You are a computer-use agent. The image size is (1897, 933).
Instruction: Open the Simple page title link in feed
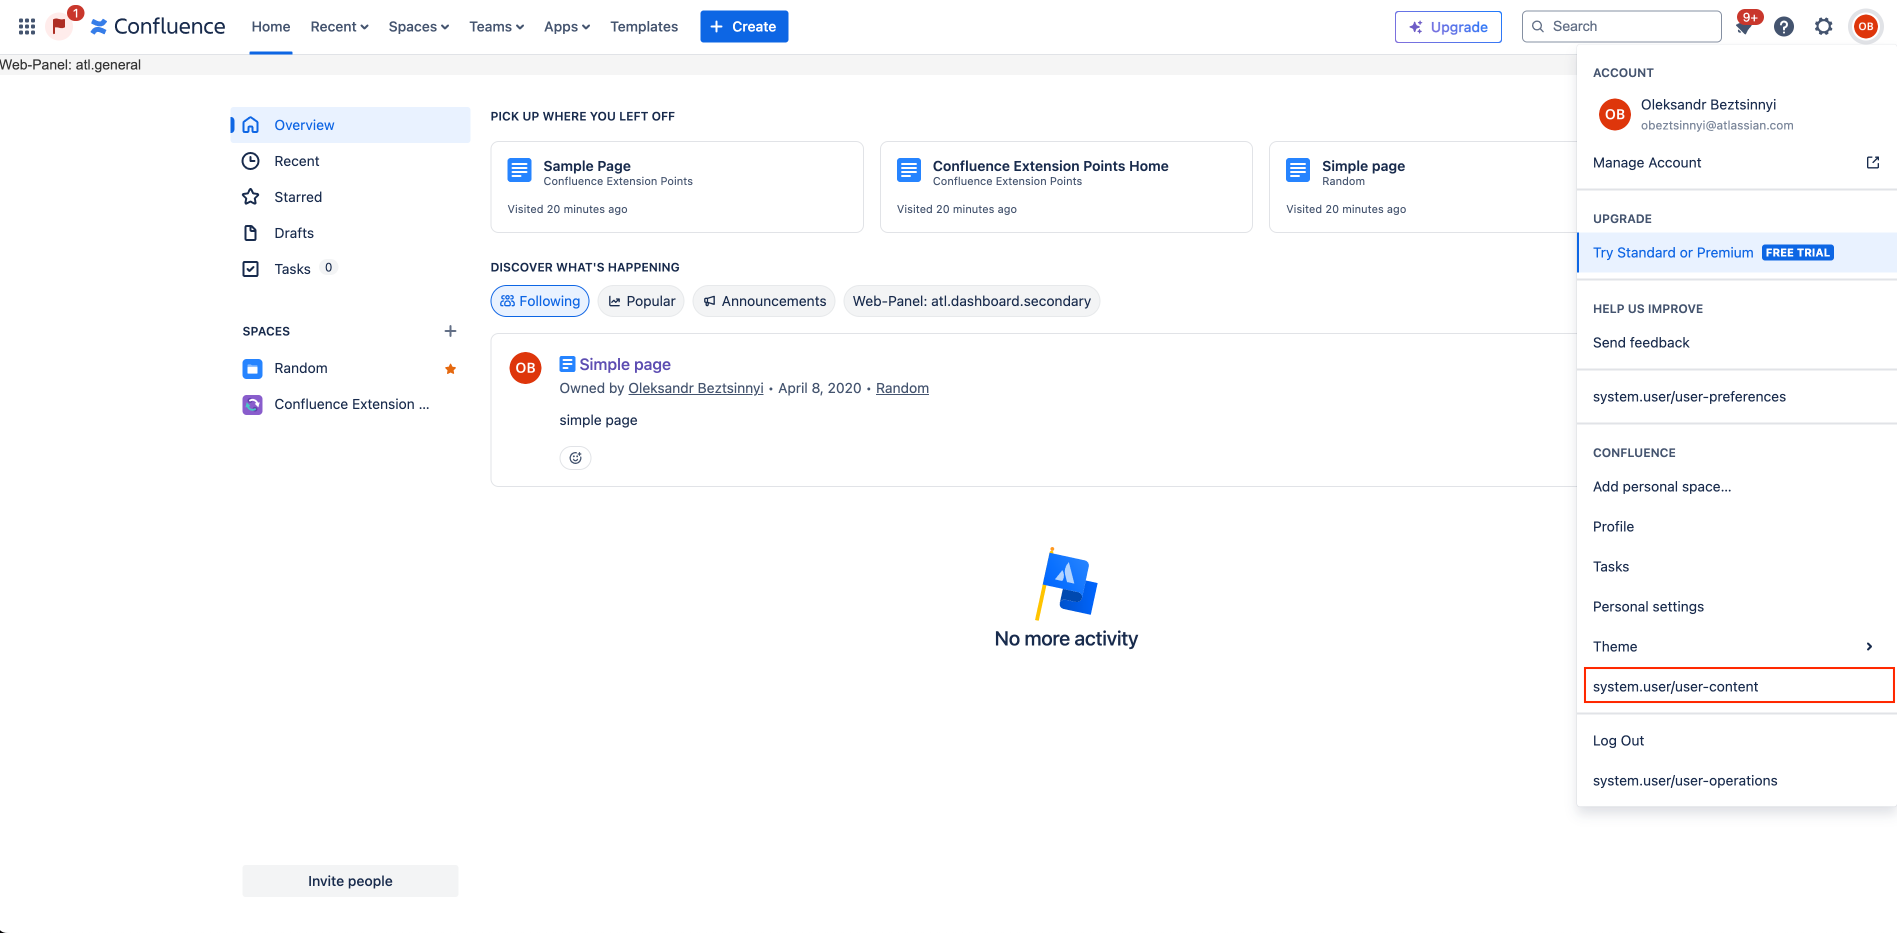click(x=625, y=364)
